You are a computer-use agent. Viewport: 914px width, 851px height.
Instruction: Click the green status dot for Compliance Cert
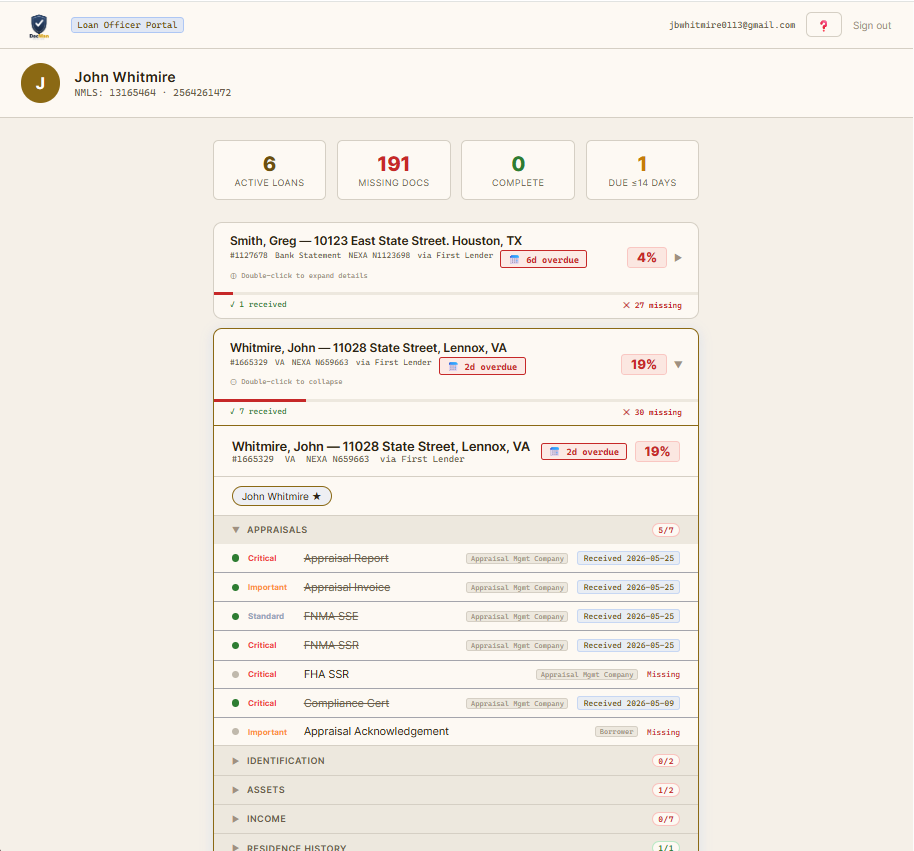[x=235, y=703]
